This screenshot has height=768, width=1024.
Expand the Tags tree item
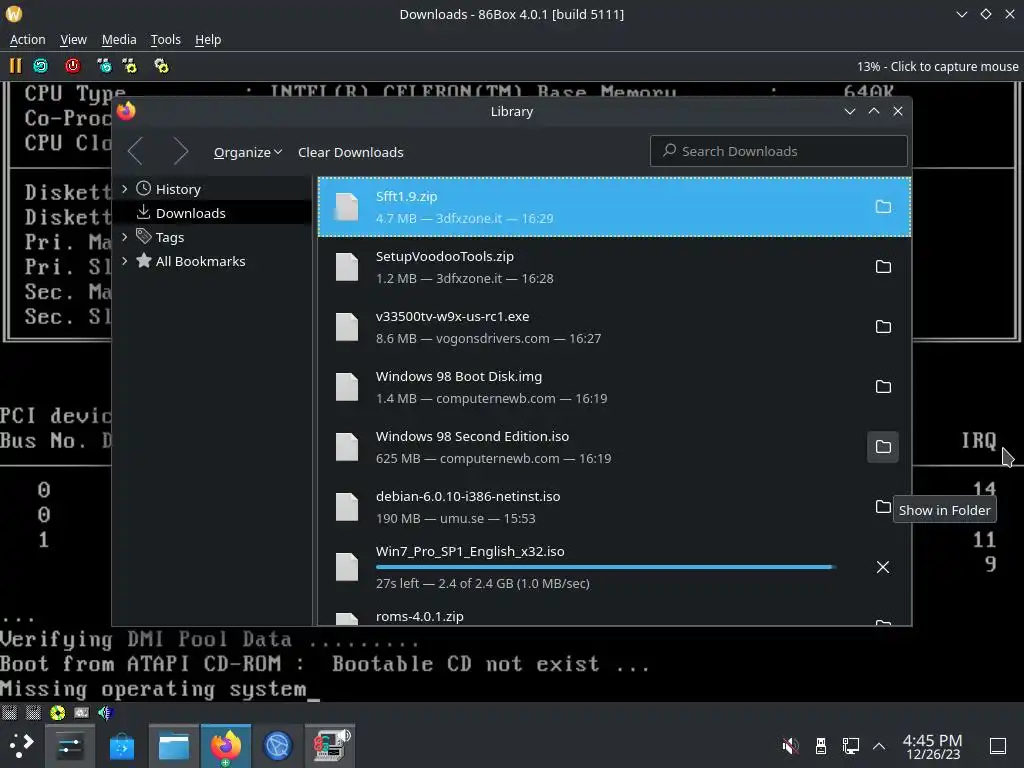(x=125, y=237)
